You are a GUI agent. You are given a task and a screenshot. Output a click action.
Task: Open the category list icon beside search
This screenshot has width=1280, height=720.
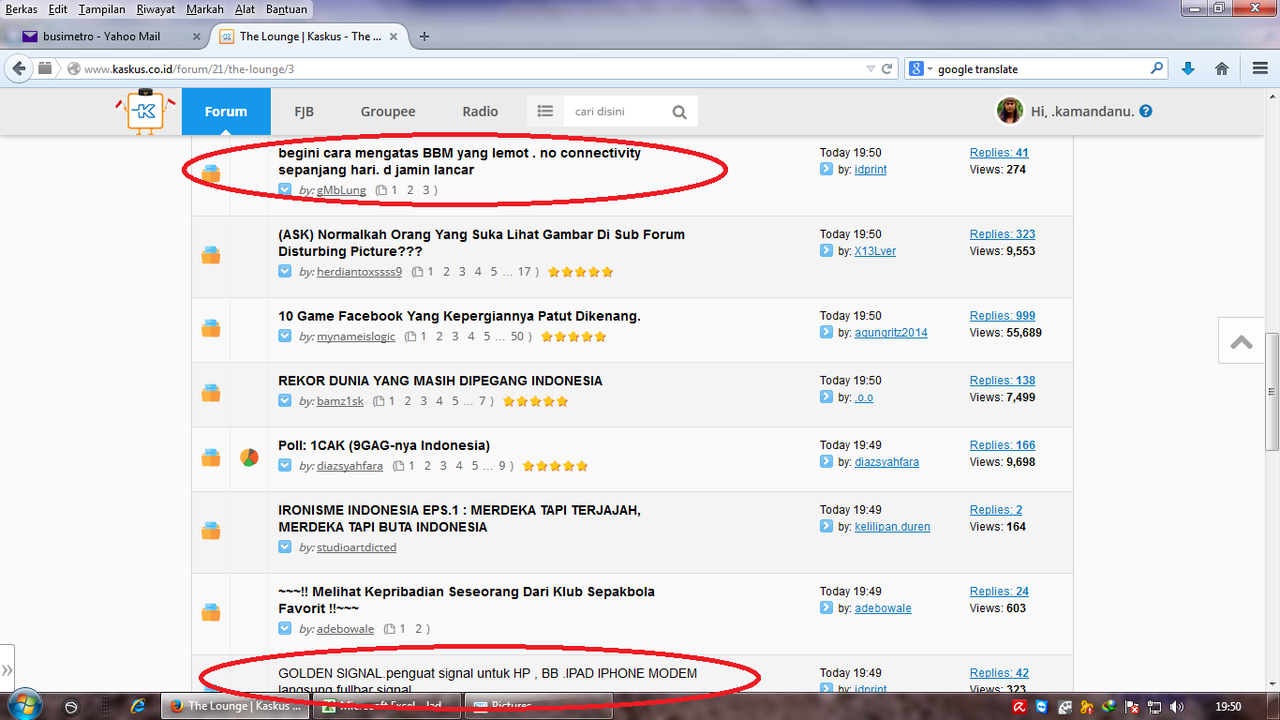tap(545, 112)
